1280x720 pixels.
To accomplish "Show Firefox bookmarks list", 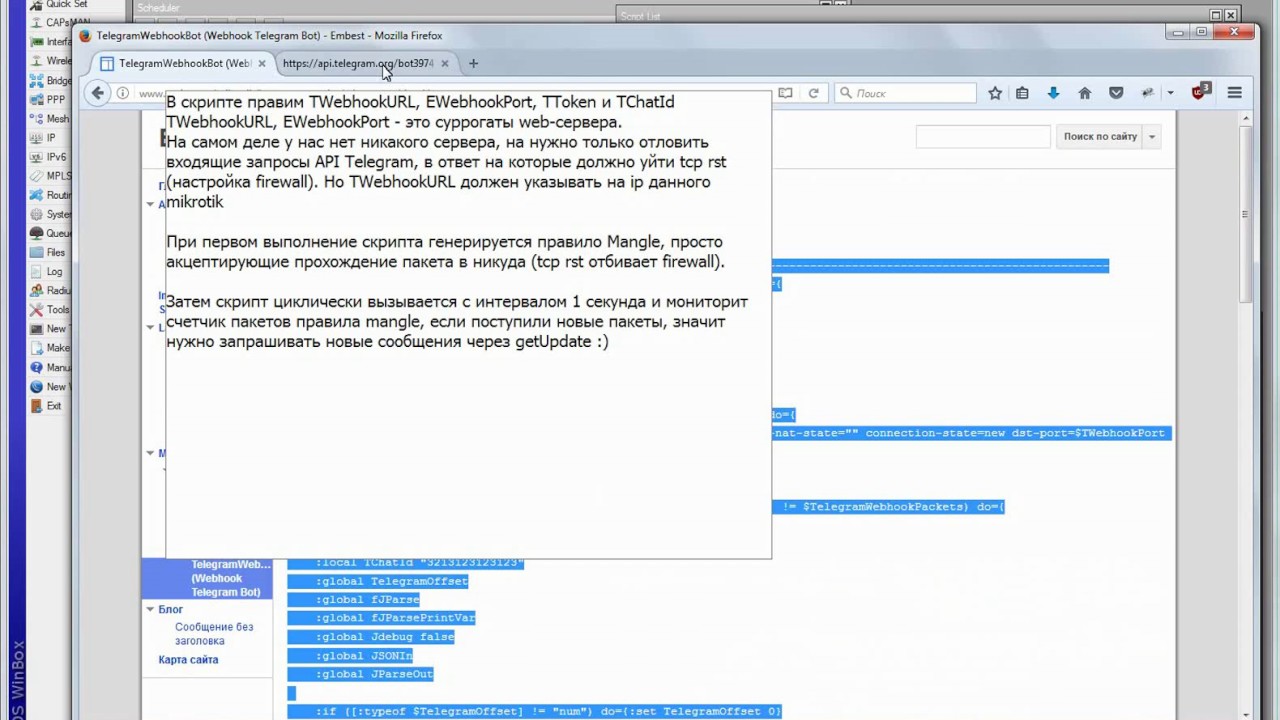I will [1022, 93].
